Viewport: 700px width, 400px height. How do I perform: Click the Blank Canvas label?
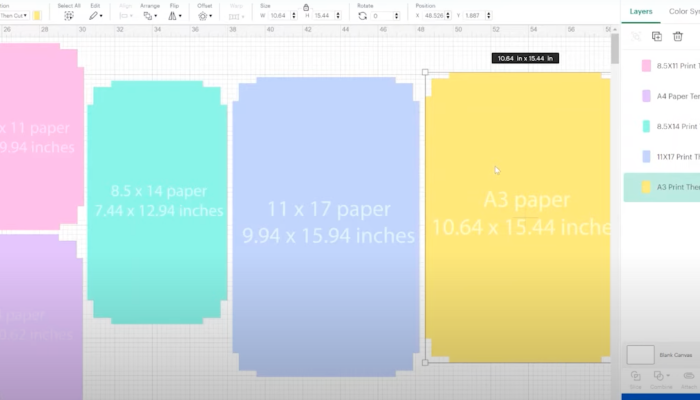tap(676, 355)
